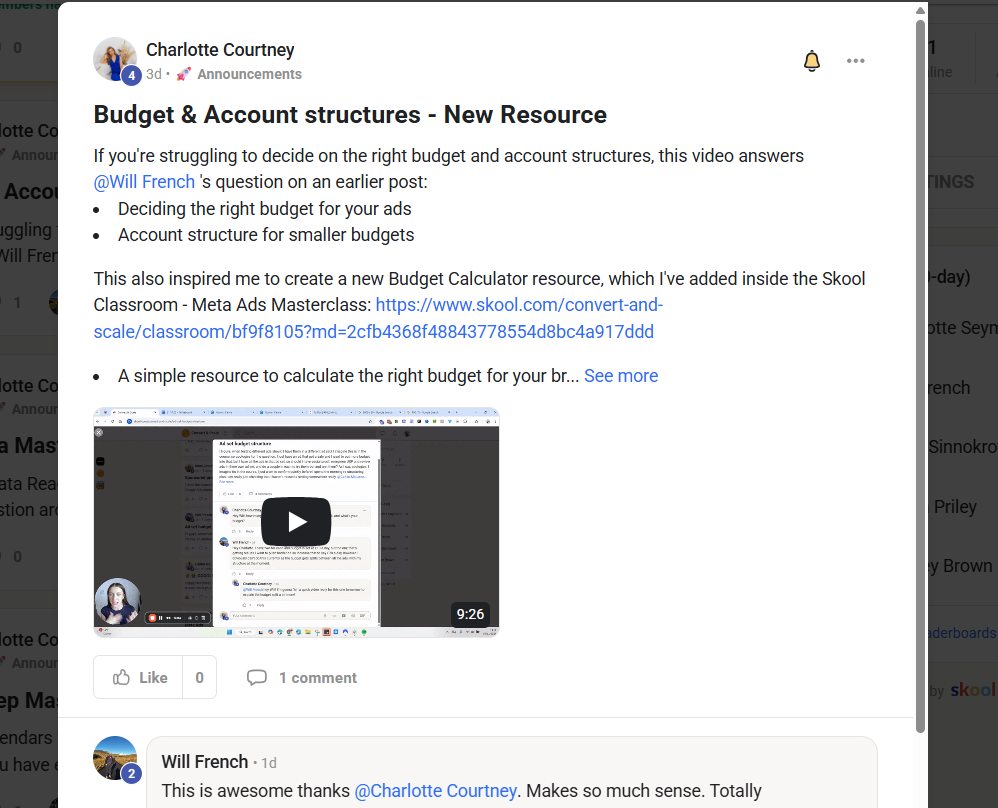
Task: Open the skool.com classroom URL link
Action: point(378,318)
